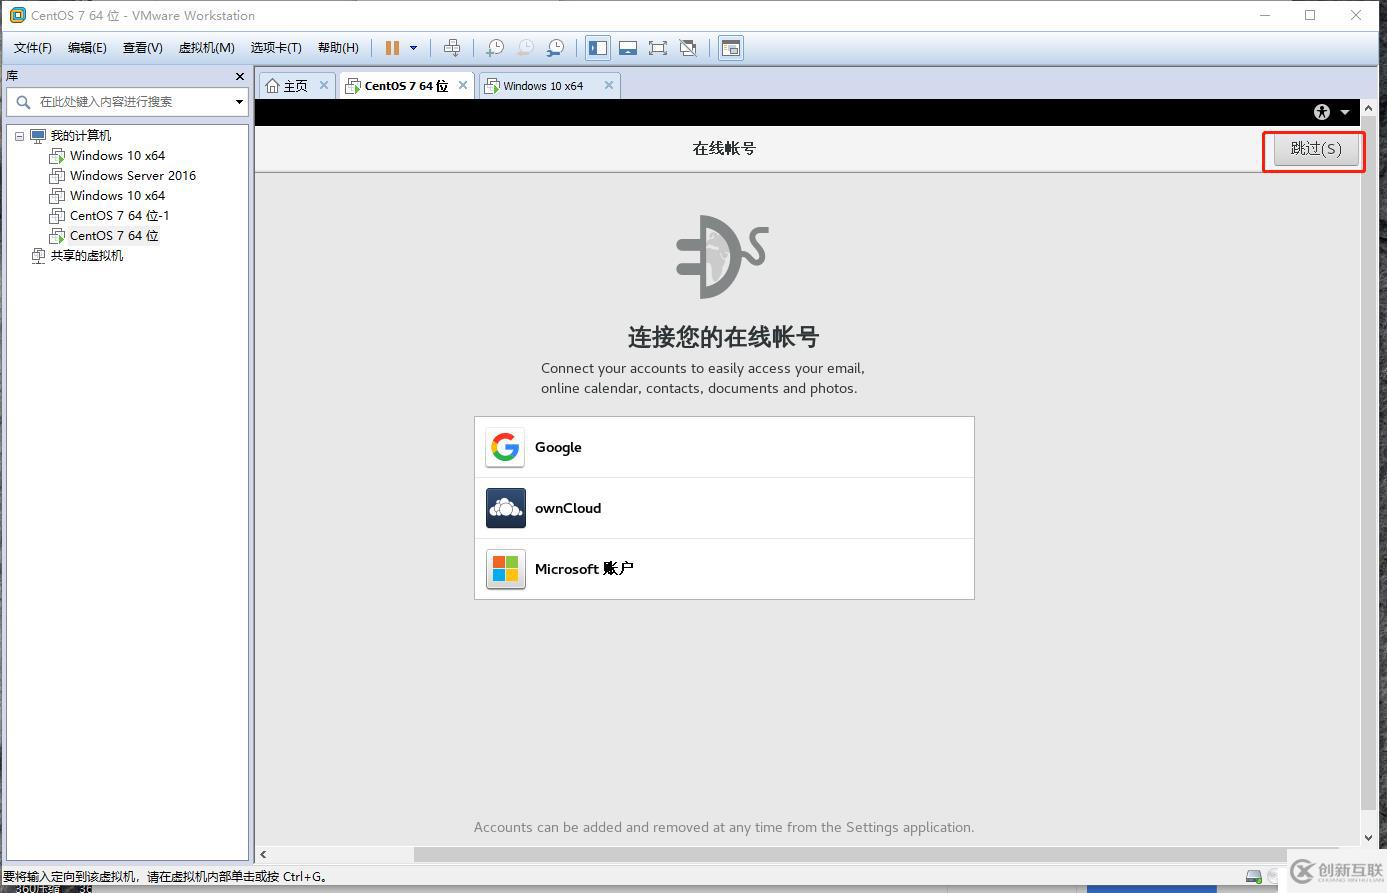Select 我的计算机 in the library tree

click(x=81, y=136)
